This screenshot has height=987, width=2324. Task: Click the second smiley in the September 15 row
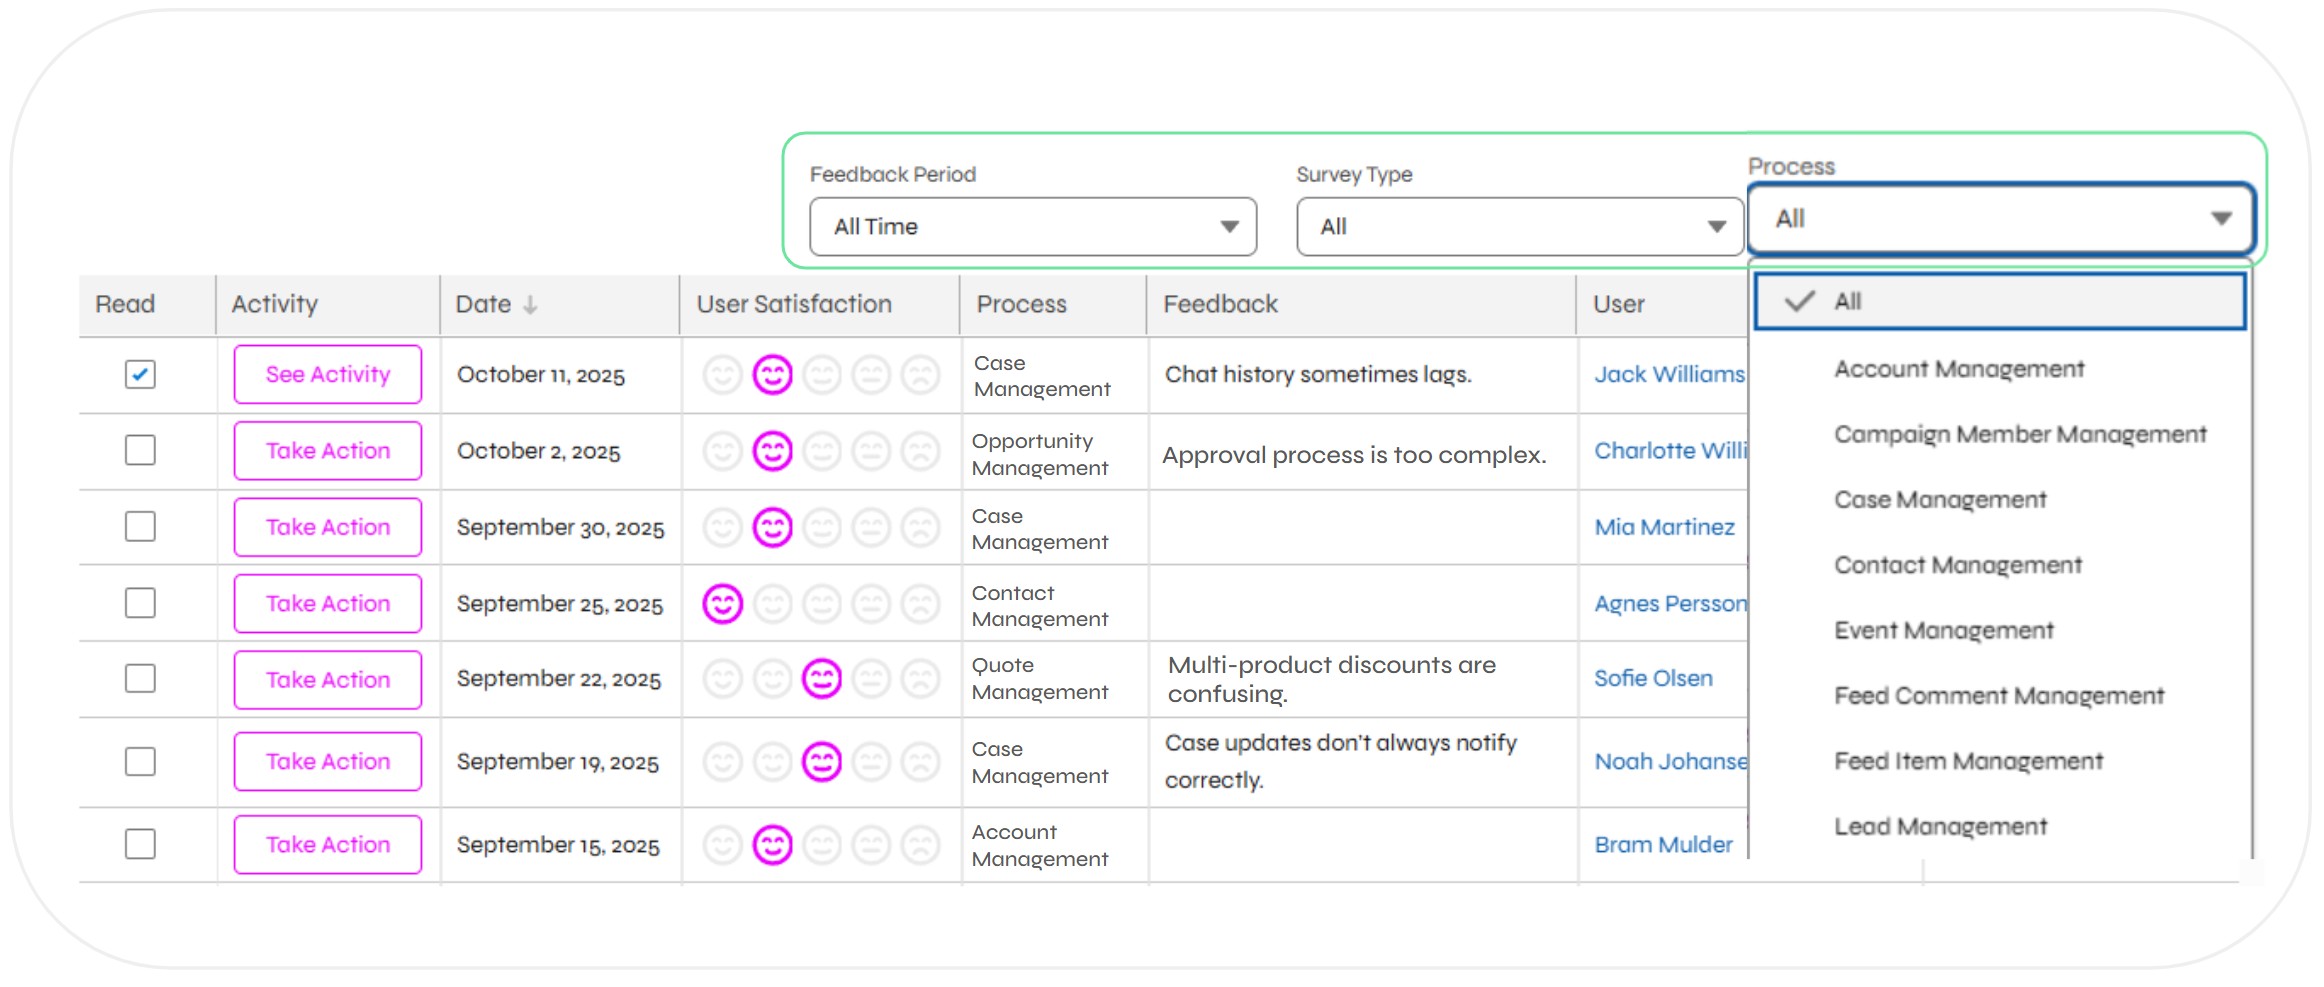tap(772, 845)
